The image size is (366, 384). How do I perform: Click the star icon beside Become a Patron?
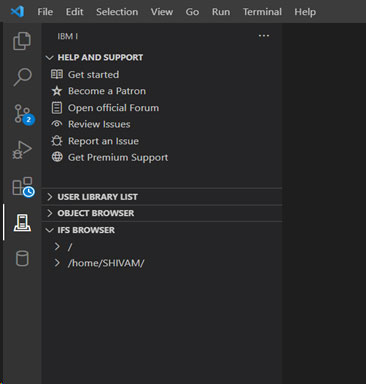coord(57,91)
